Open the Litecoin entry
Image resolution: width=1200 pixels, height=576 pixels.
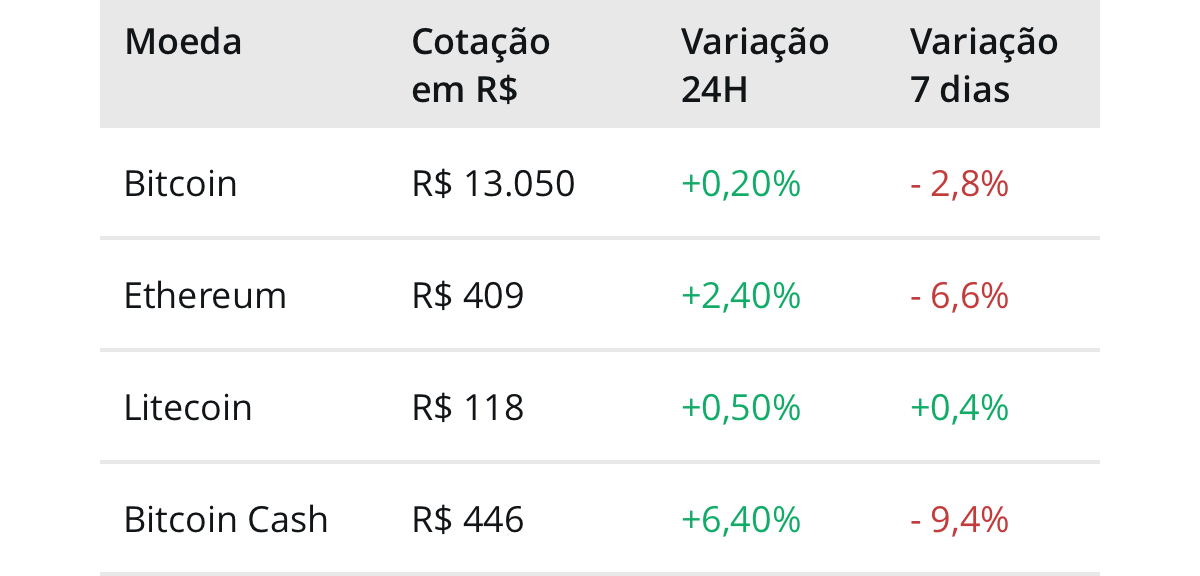click(188, 408)
